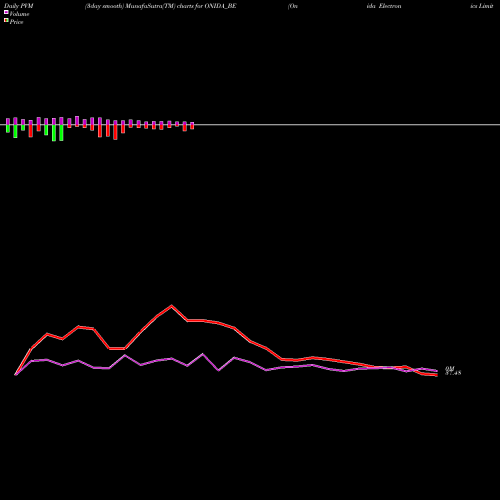
Task: Click the Price legend color swatch
Action: [x=6, y=20]
